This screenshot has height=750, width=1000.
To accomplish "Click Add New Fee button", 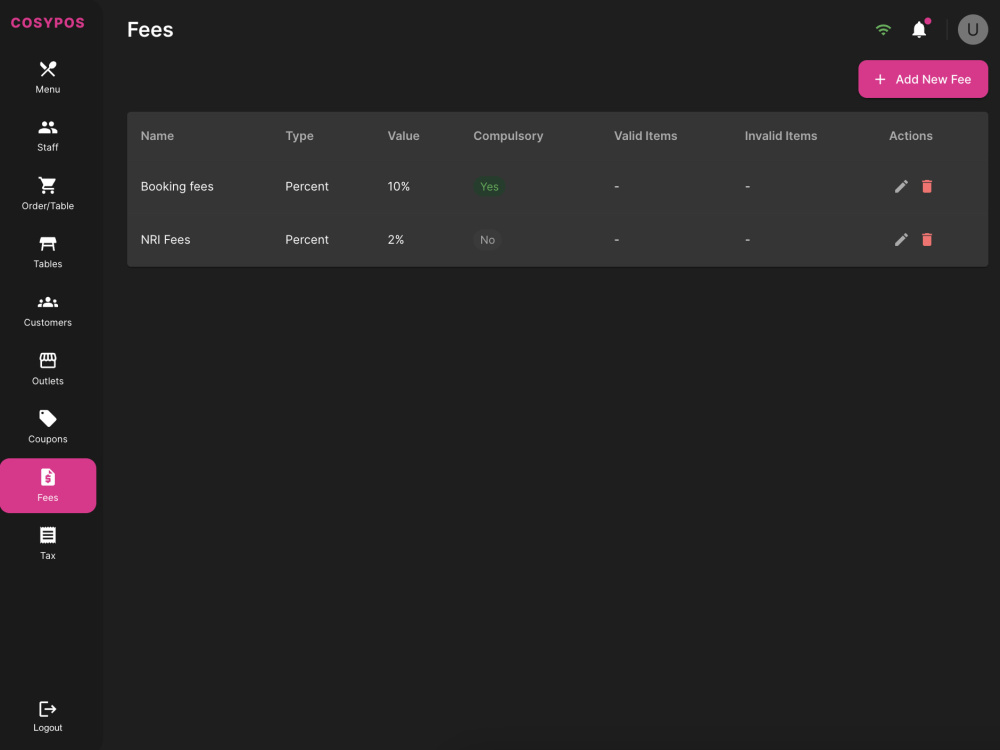I will (923, 79).
